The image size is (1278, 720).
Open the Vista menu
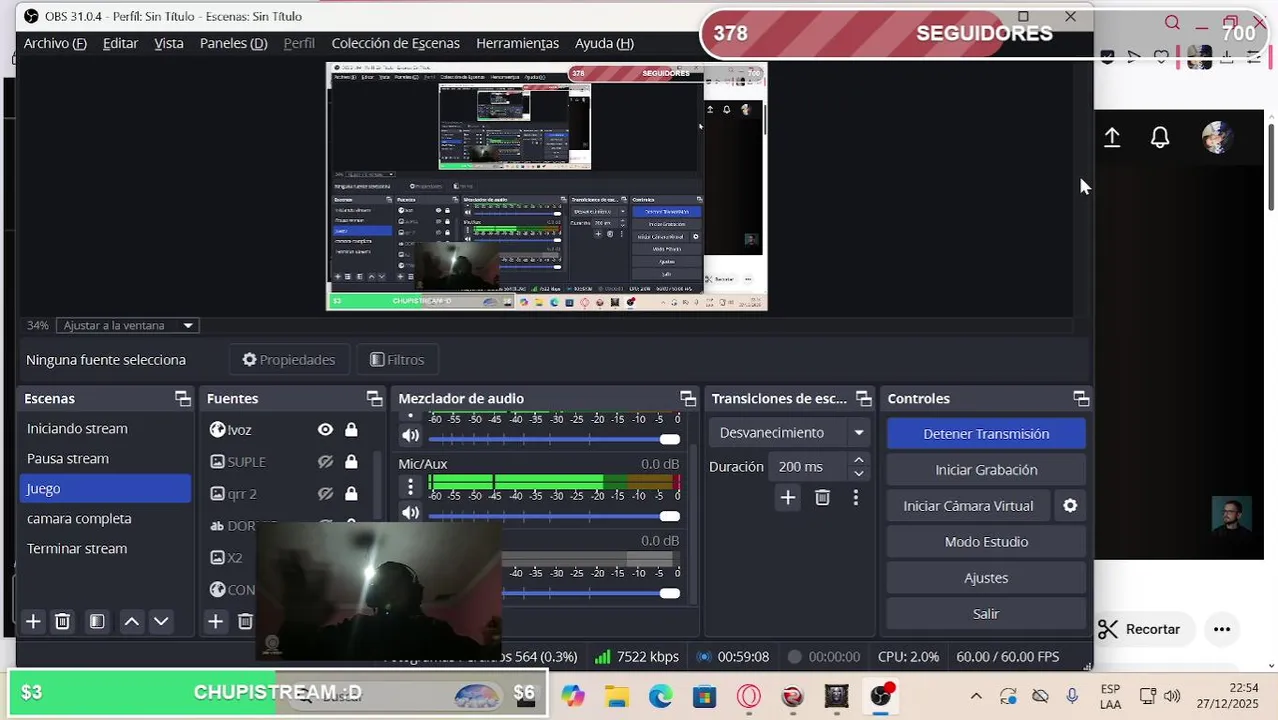point(169,43)
